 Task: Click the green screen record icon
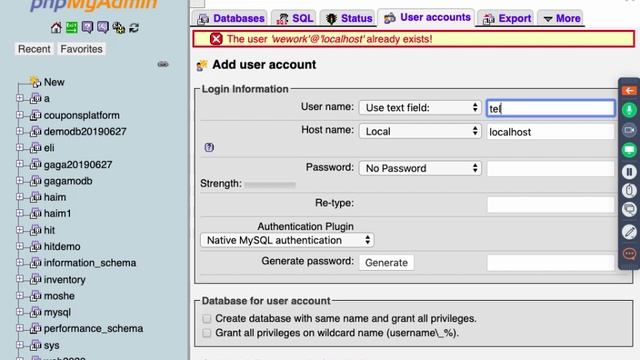click(629, 150)
